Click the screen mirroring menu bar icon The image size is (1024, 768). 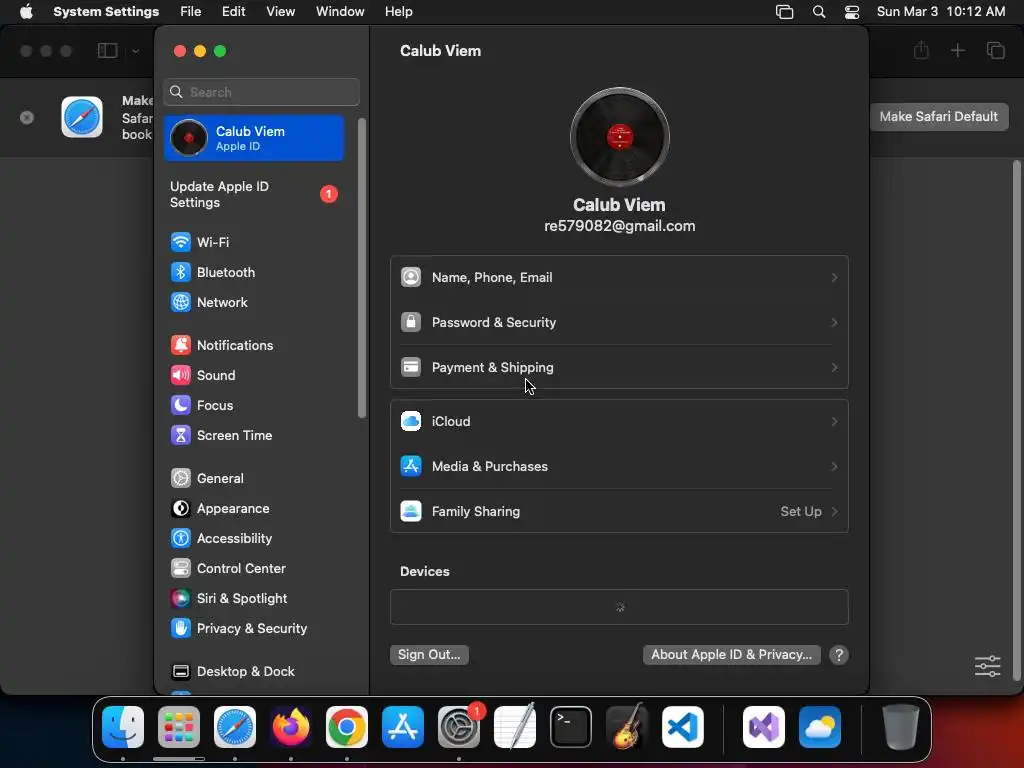784,12
